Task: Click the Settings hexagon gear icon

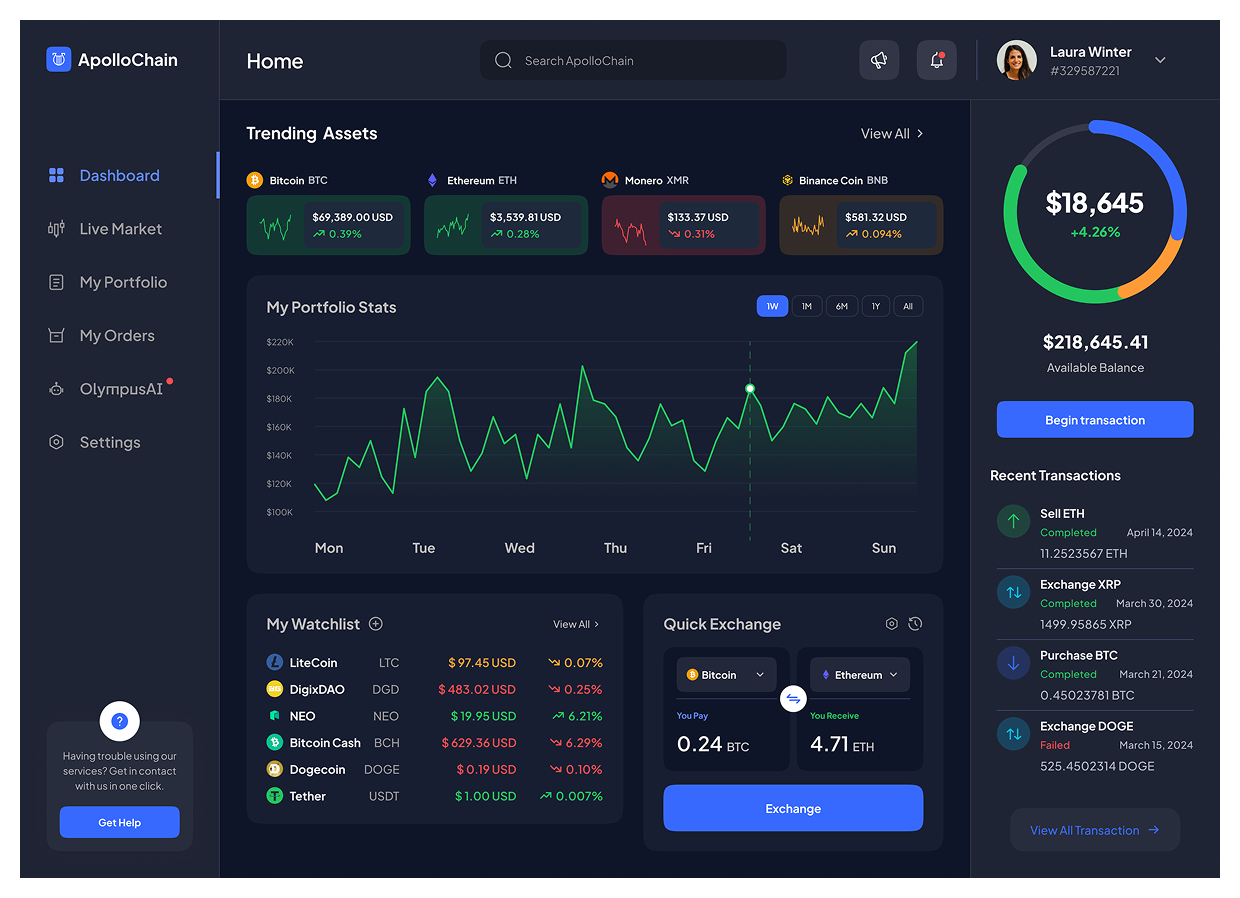Action: coord(56,442)
